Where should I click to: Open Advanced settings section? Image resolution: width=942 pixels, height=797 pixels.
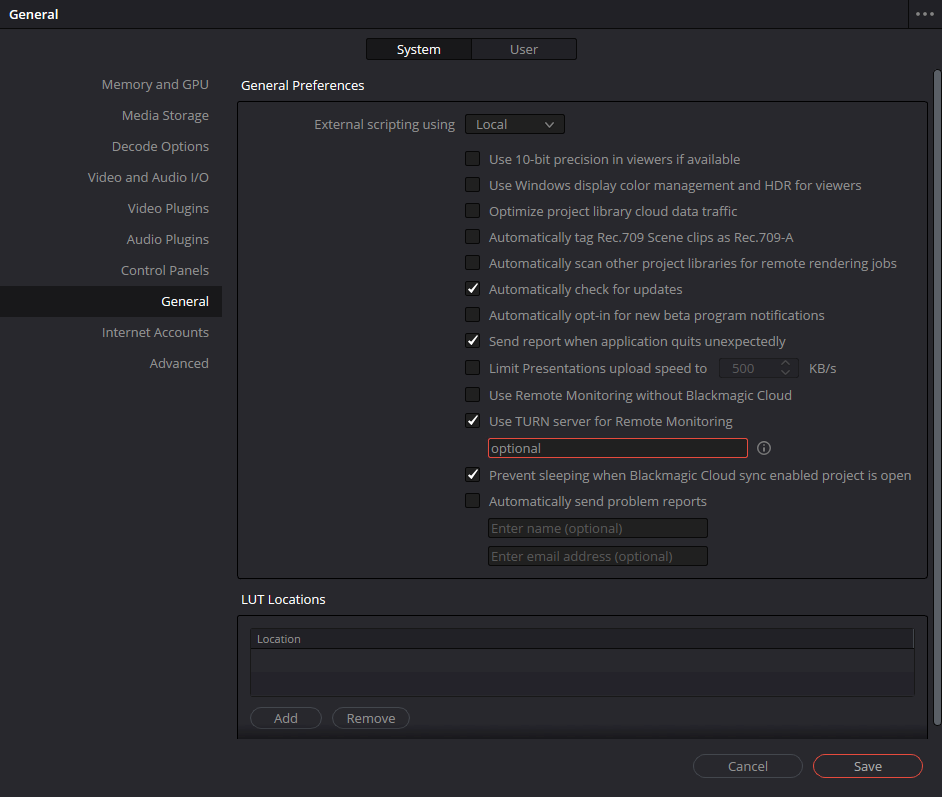click(179, 363)
